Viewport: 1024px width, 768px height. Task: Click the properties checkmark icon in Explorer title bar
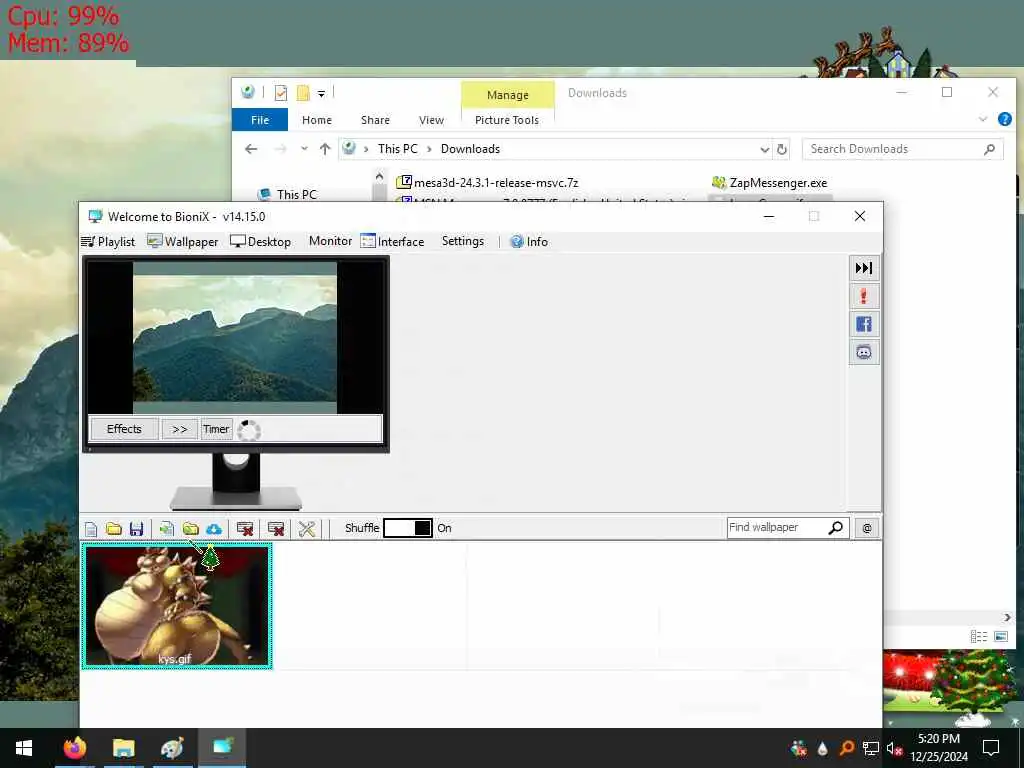tap(281, 93)
